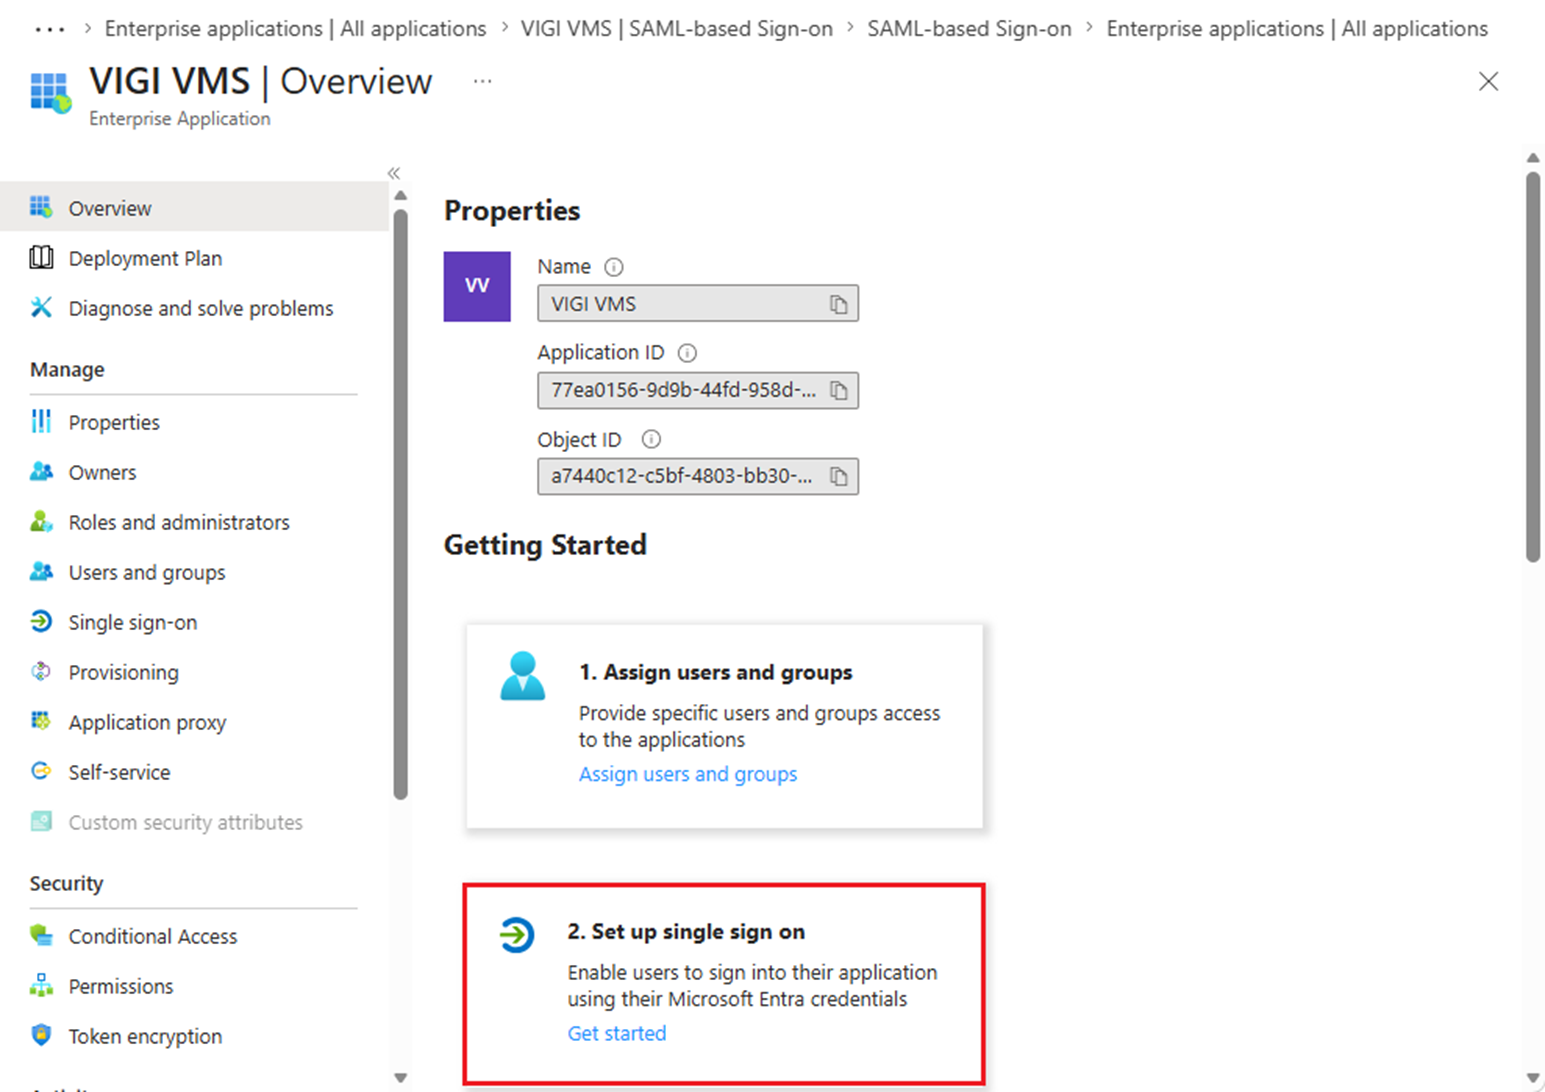Open Conditional Access page

click(x=153, y=936)
